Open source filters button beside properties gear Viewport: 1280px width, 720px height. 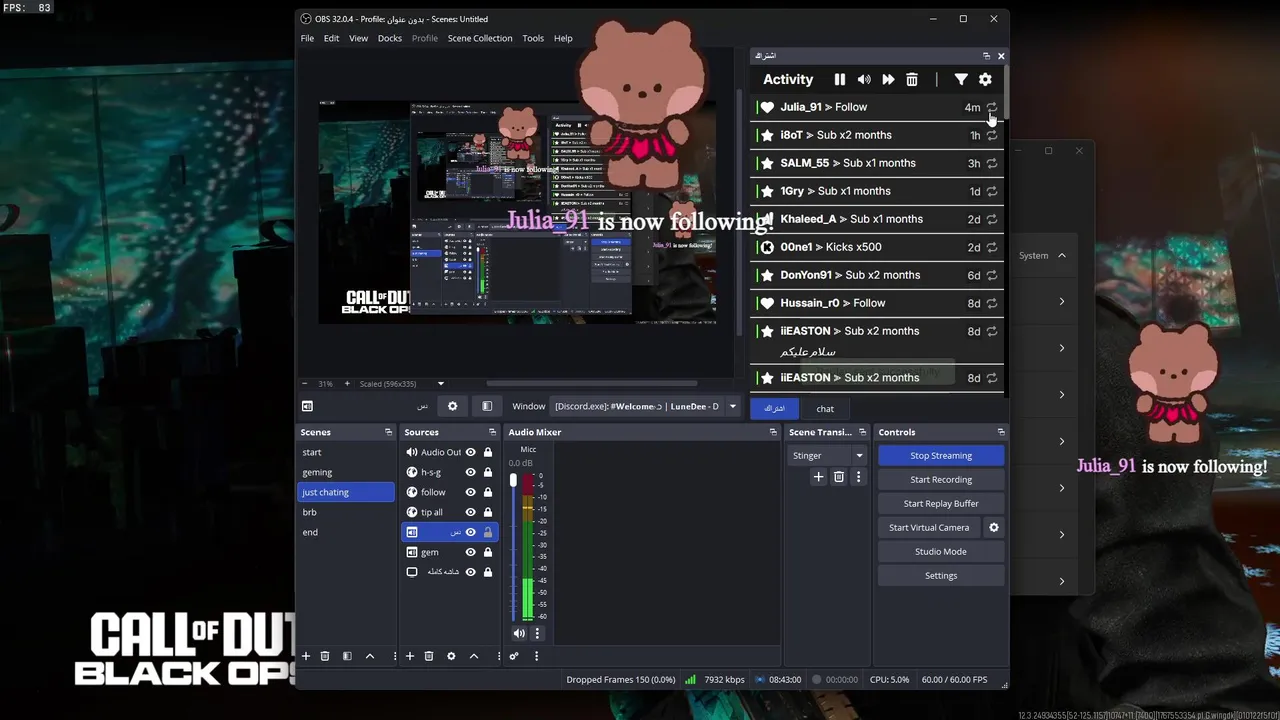[487, 406]
